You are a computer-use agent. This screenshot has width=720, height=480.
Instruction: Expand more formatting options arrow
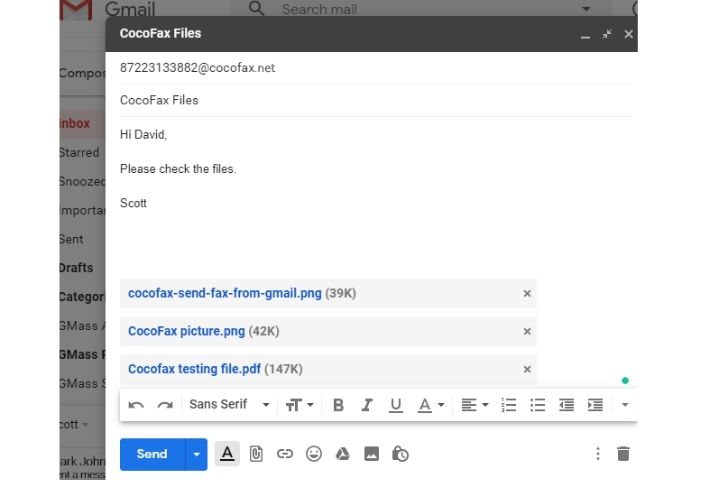tap(624, 405)
